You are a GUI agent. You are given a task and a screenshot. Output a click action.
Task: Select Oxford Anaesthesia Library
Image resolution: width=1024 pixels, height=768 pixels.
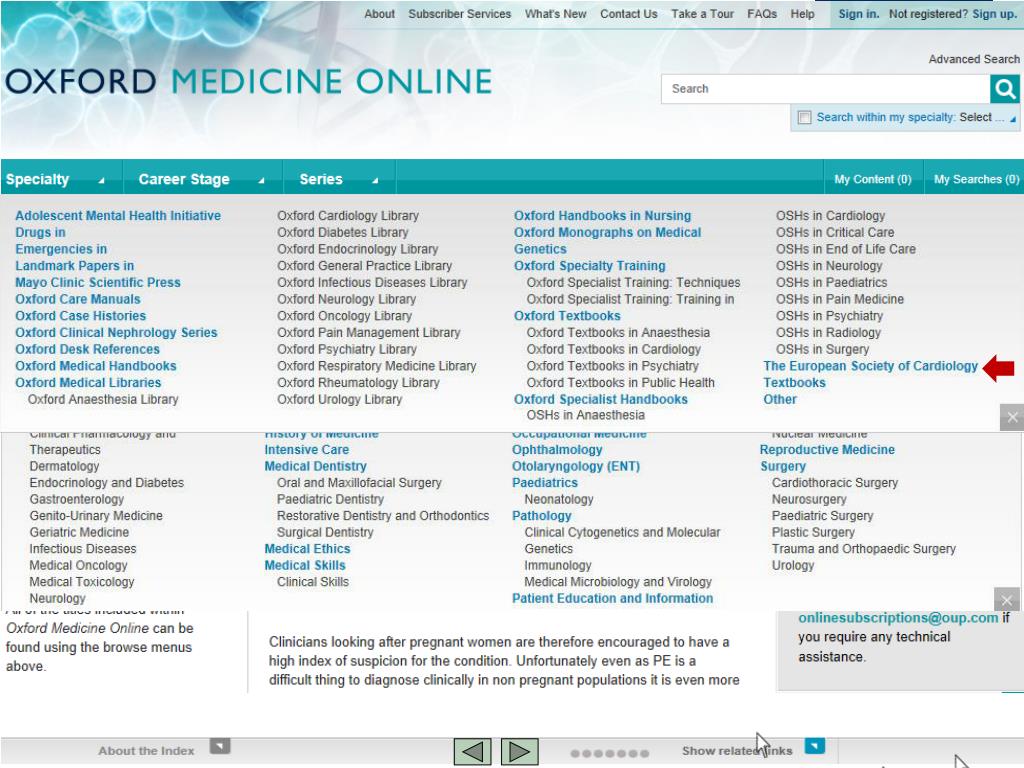tap(103, 400)
